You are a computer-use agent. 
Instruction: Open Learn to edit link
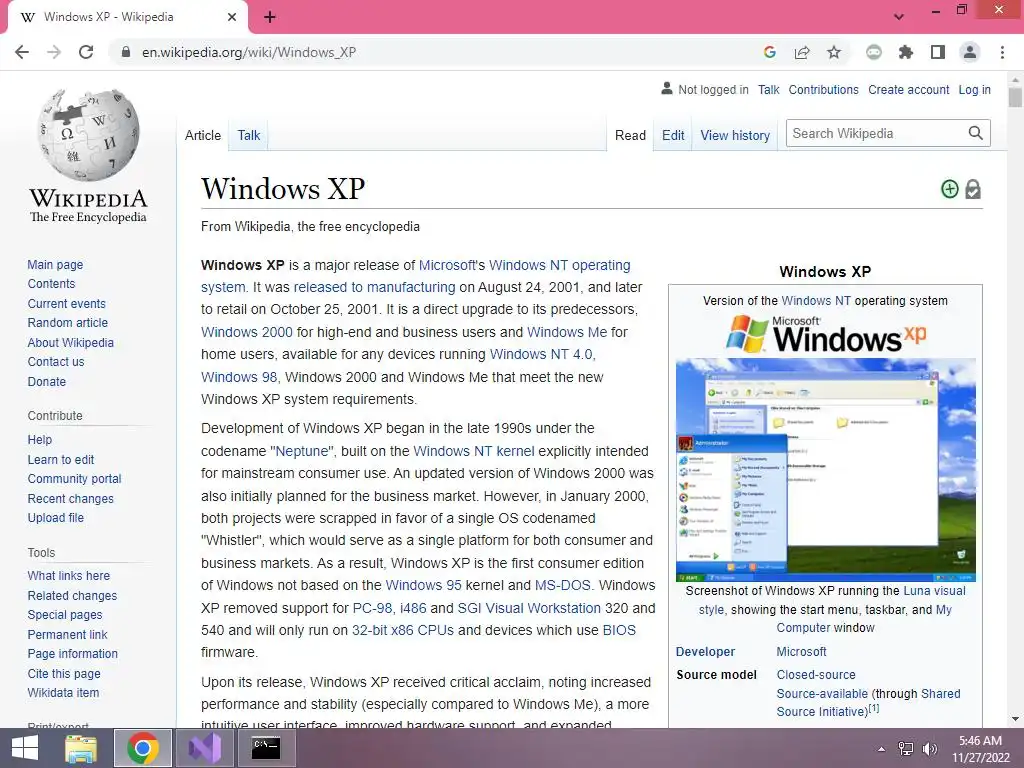61,460
